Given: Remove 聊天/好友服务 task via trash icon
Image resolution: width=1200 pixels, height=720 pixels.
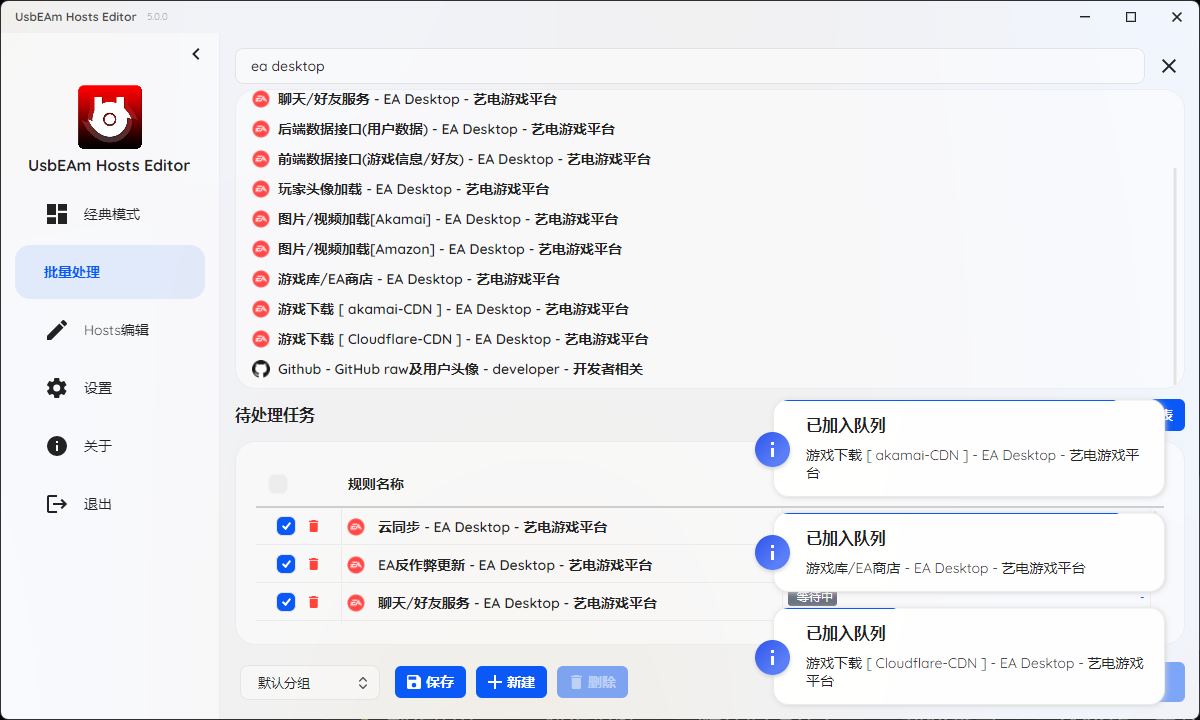Looking at the screenshot, I should coord(313,602).
